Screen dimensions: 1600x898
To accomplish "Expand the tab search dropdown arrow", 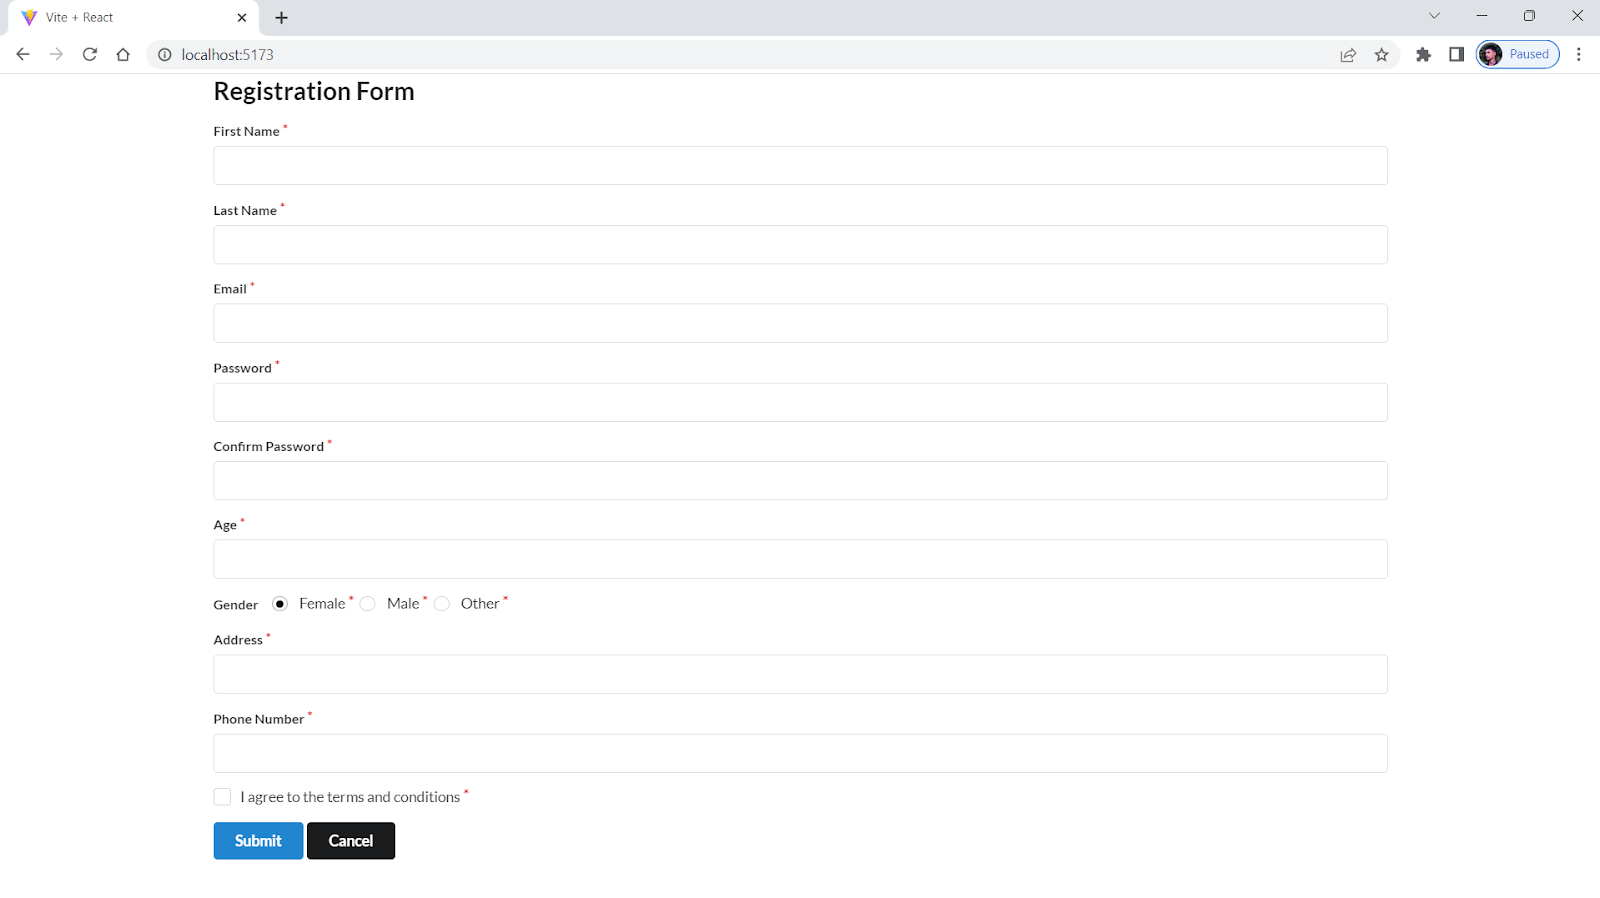I will coord(1434,16).
